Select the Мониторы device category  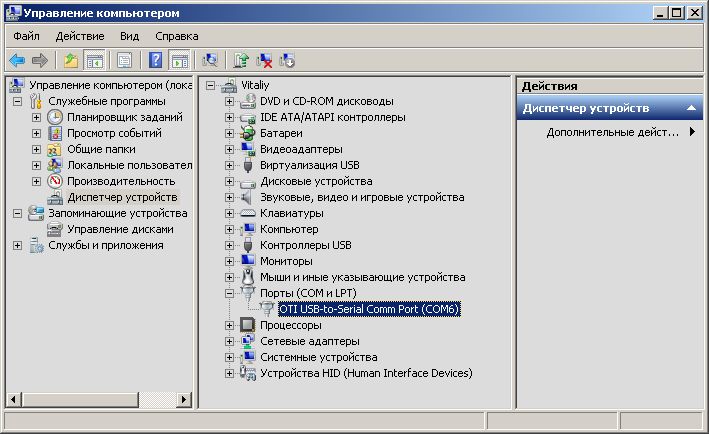(x=286, y=261)
